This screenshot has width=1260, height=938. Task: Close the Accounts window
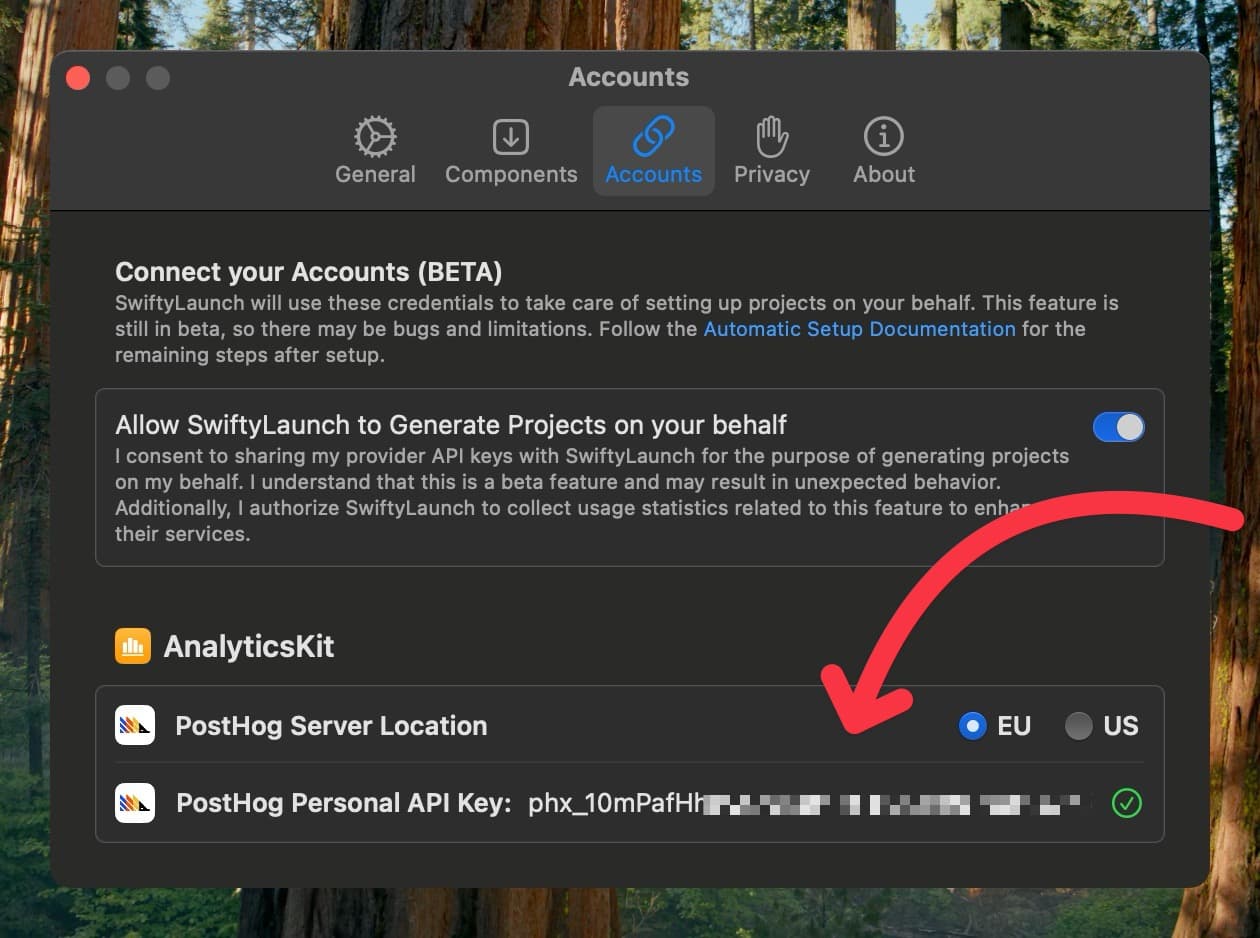[x=78, y=78]
